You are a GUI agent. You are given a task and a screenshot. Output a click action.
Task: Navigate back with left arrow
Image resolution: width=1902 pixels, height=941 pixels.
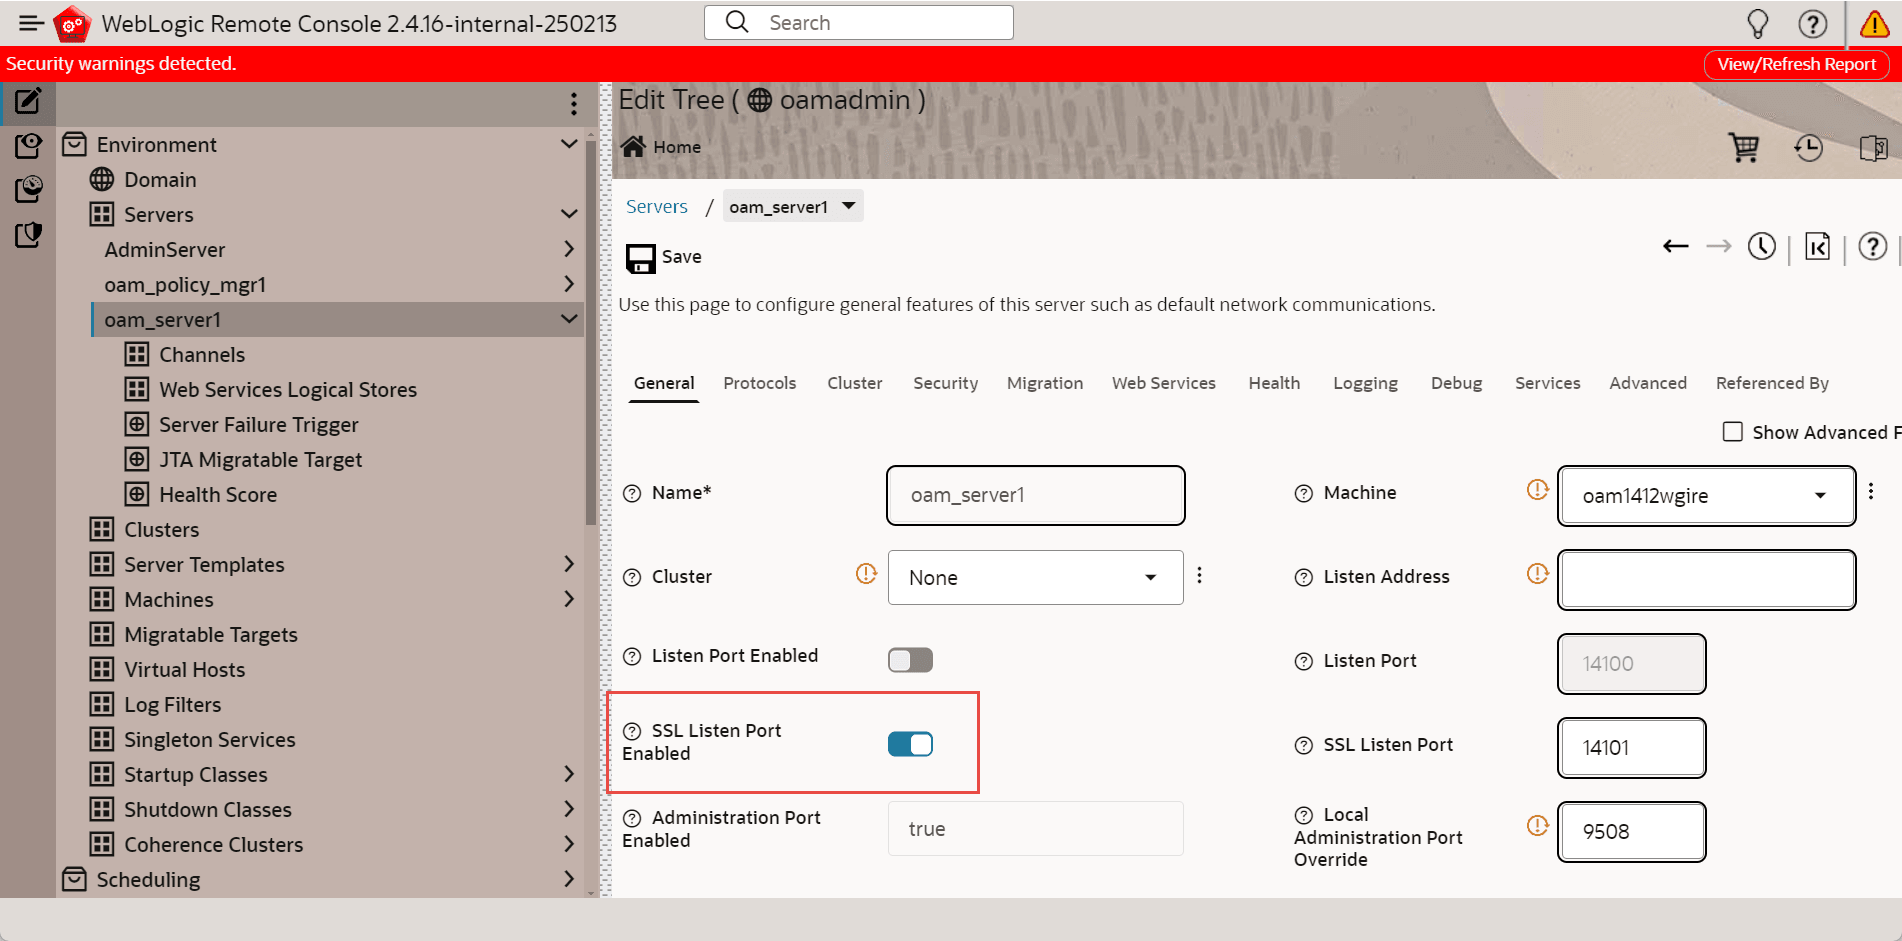1676,246
